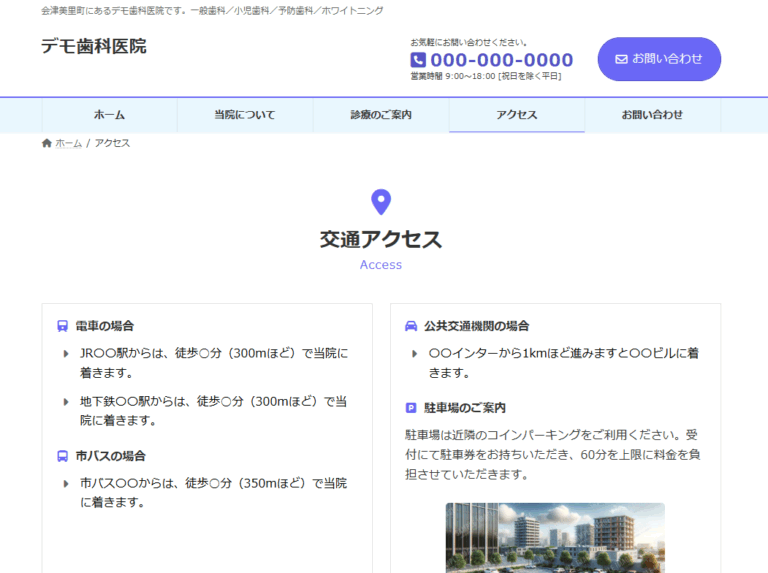768x573 pixels.
Task: Click the train icon next to 電車の場合
Action: tap(62, 326)
